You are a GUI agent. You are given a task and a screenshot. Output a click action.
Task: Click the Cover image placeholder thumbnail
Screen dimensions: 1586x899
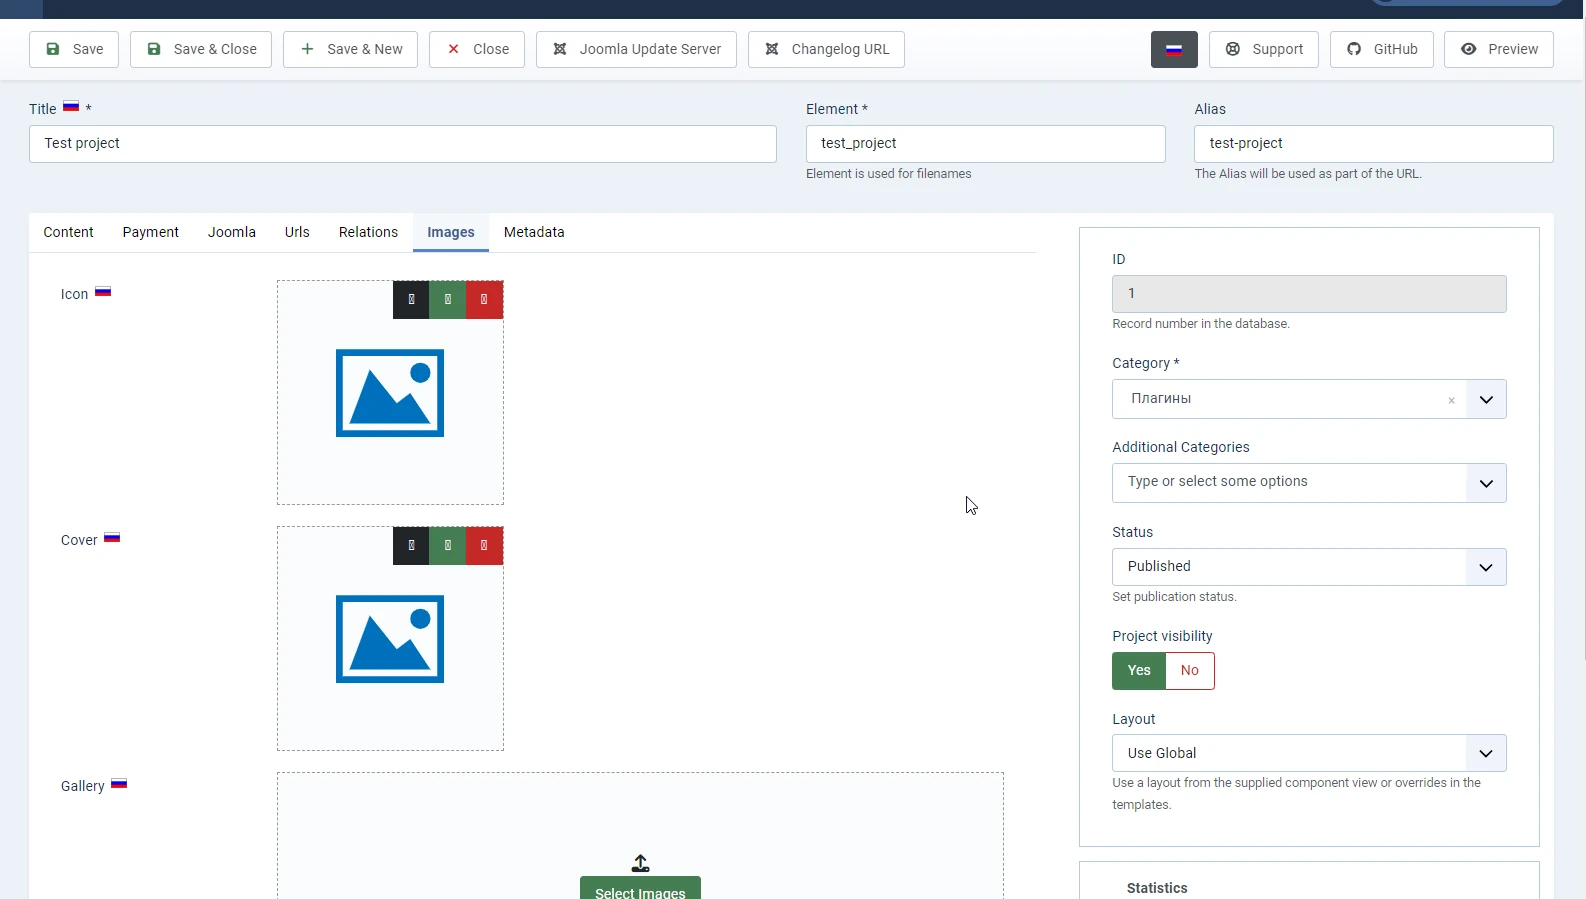[x=390, y=639]
